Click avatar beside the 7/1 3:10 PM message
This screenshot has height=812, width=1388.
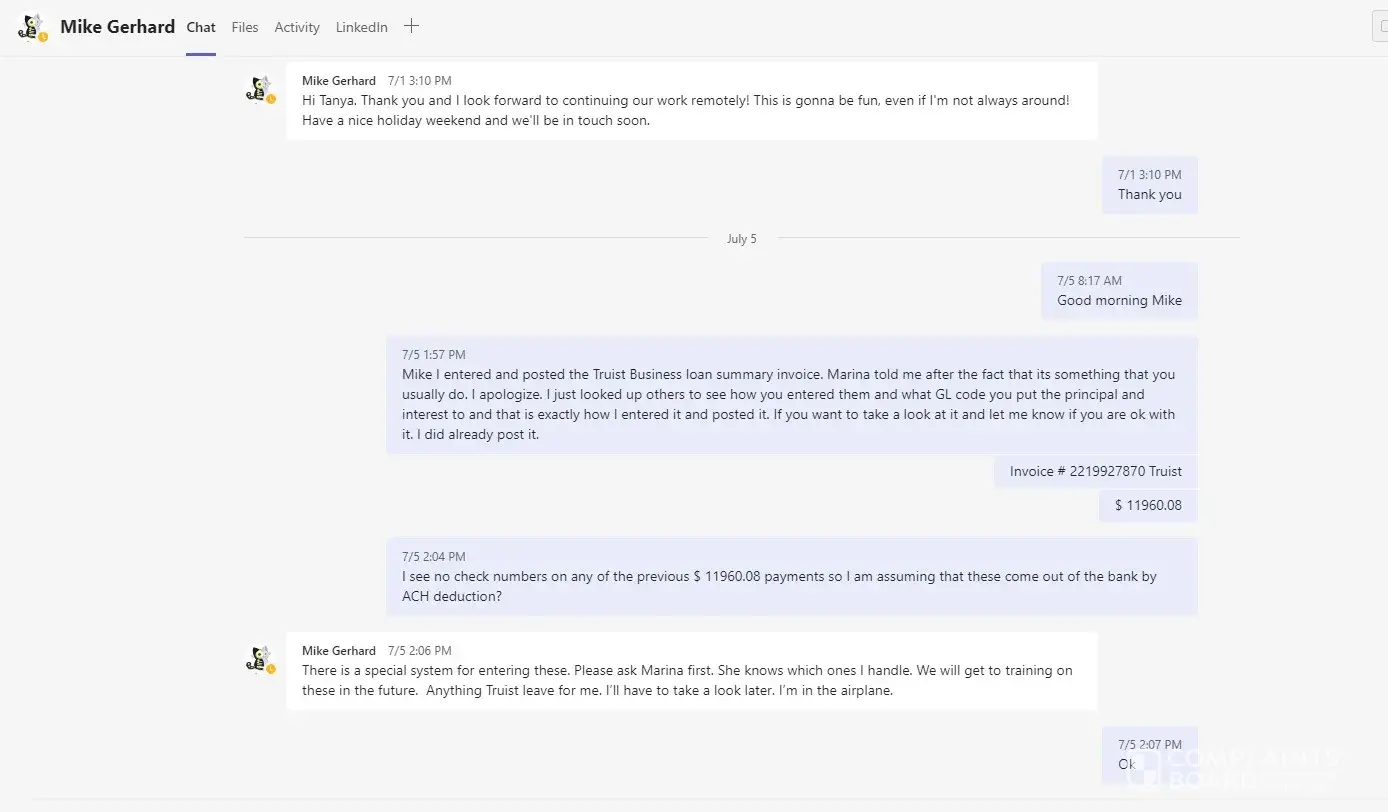260,89
